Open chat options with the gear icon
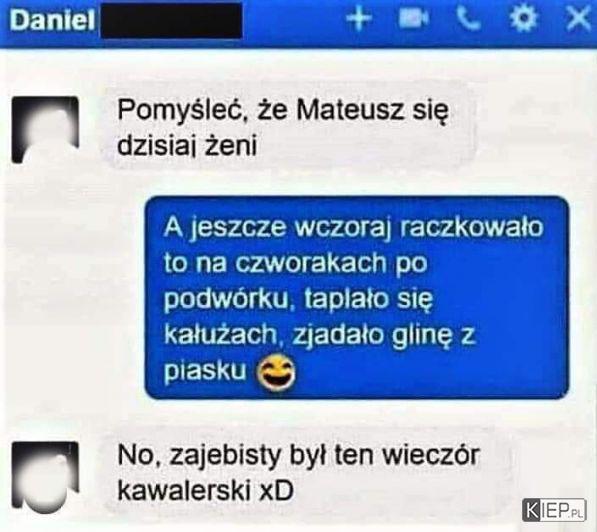 524,18
